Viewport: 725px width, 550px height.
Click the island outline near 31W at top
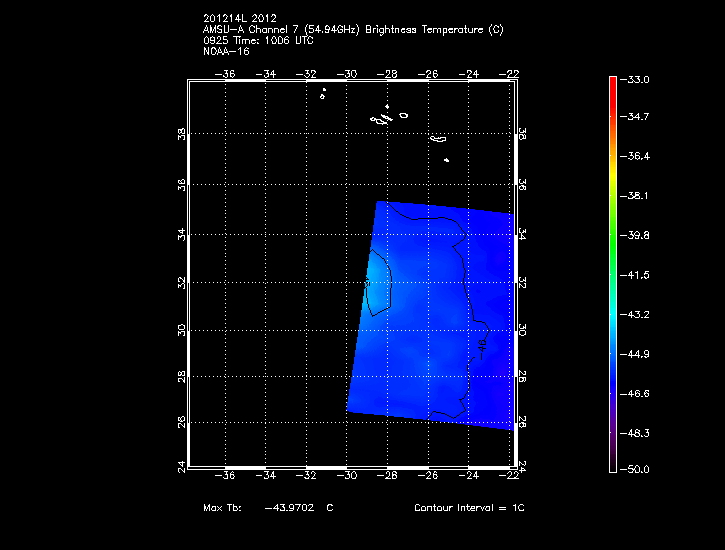click(323, 95)
